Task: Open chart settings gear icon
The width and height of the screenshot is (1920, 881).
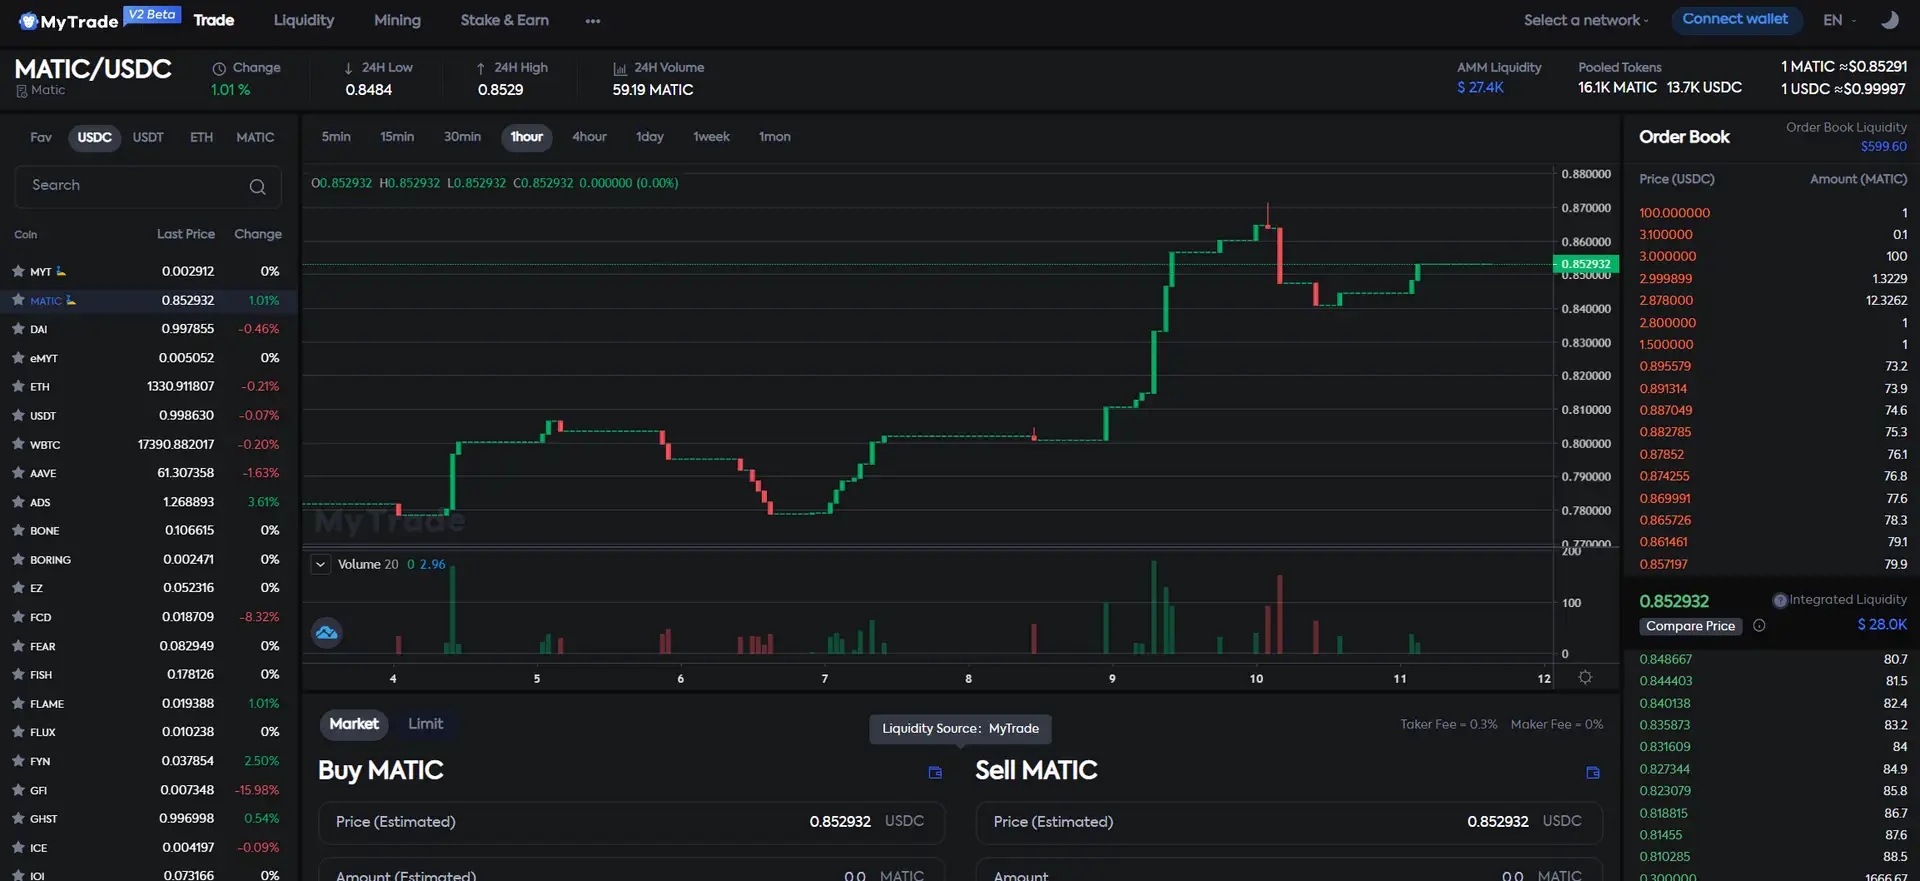Action: [1585, 678]
